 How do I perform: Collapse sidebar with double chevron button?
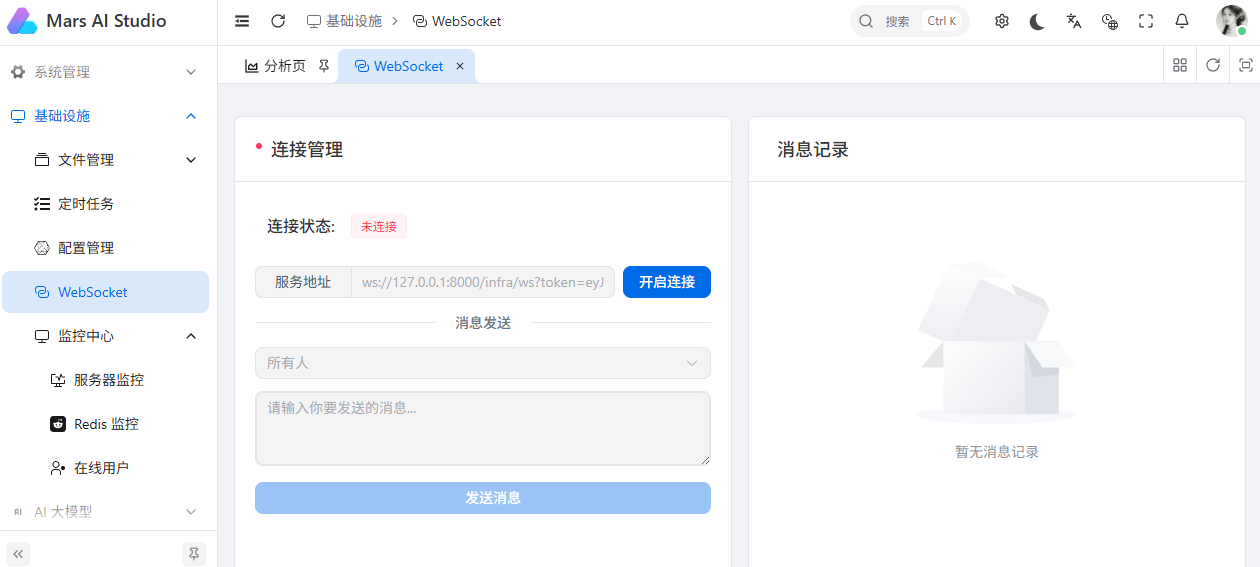[18, 553]
